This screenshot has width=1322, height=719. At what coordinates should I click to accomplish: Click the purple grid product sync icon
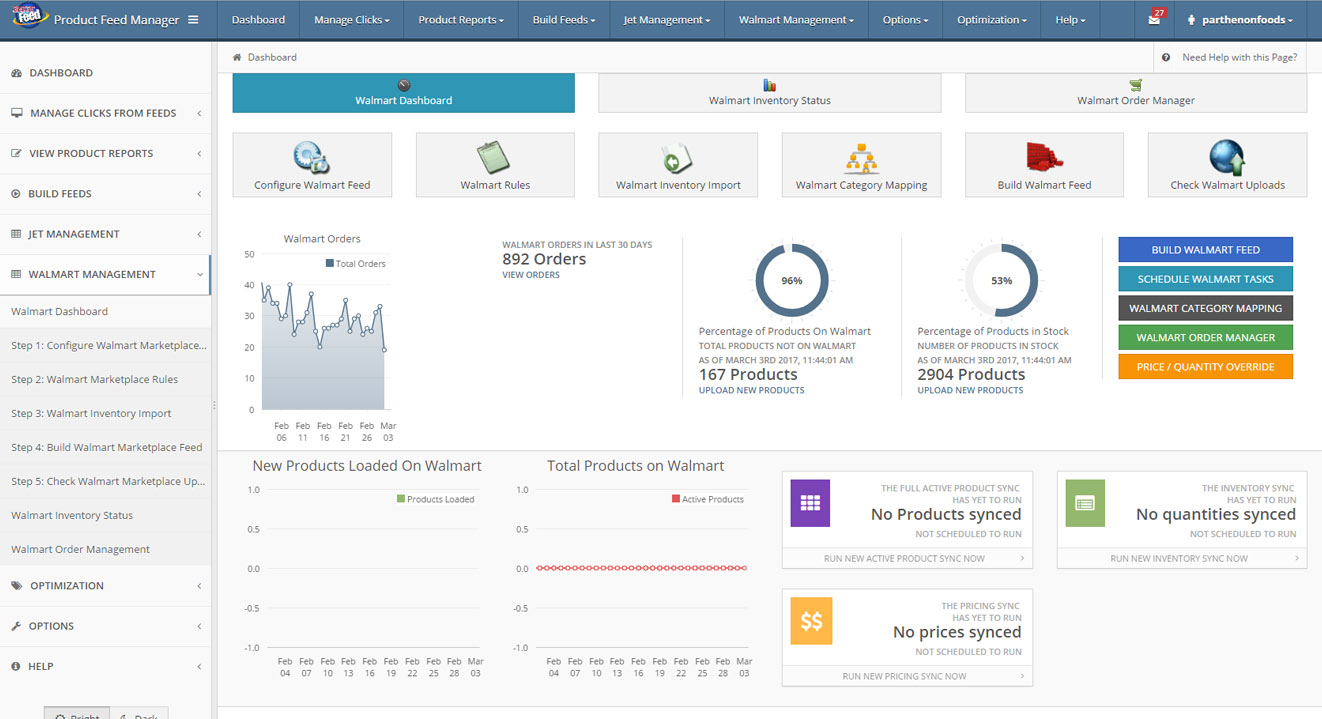[810, 503]
